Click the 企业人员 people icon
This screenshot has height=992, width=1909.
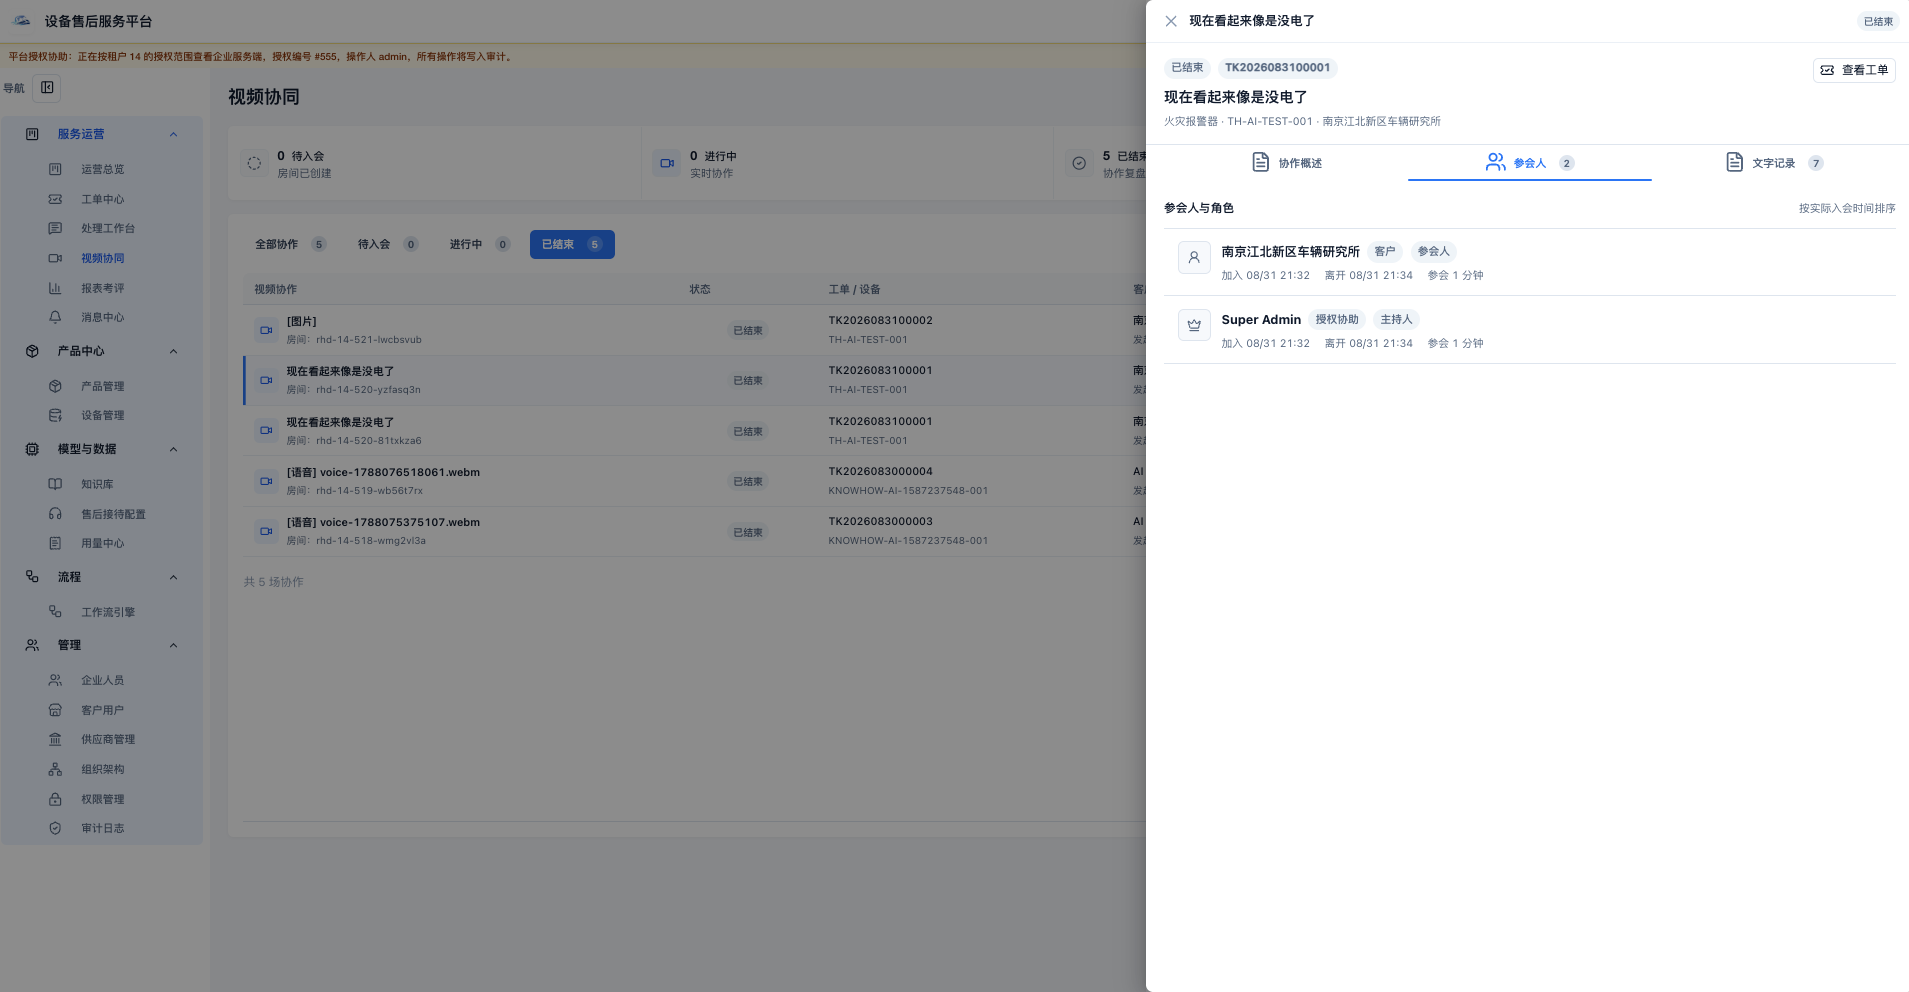coord(55,680)
